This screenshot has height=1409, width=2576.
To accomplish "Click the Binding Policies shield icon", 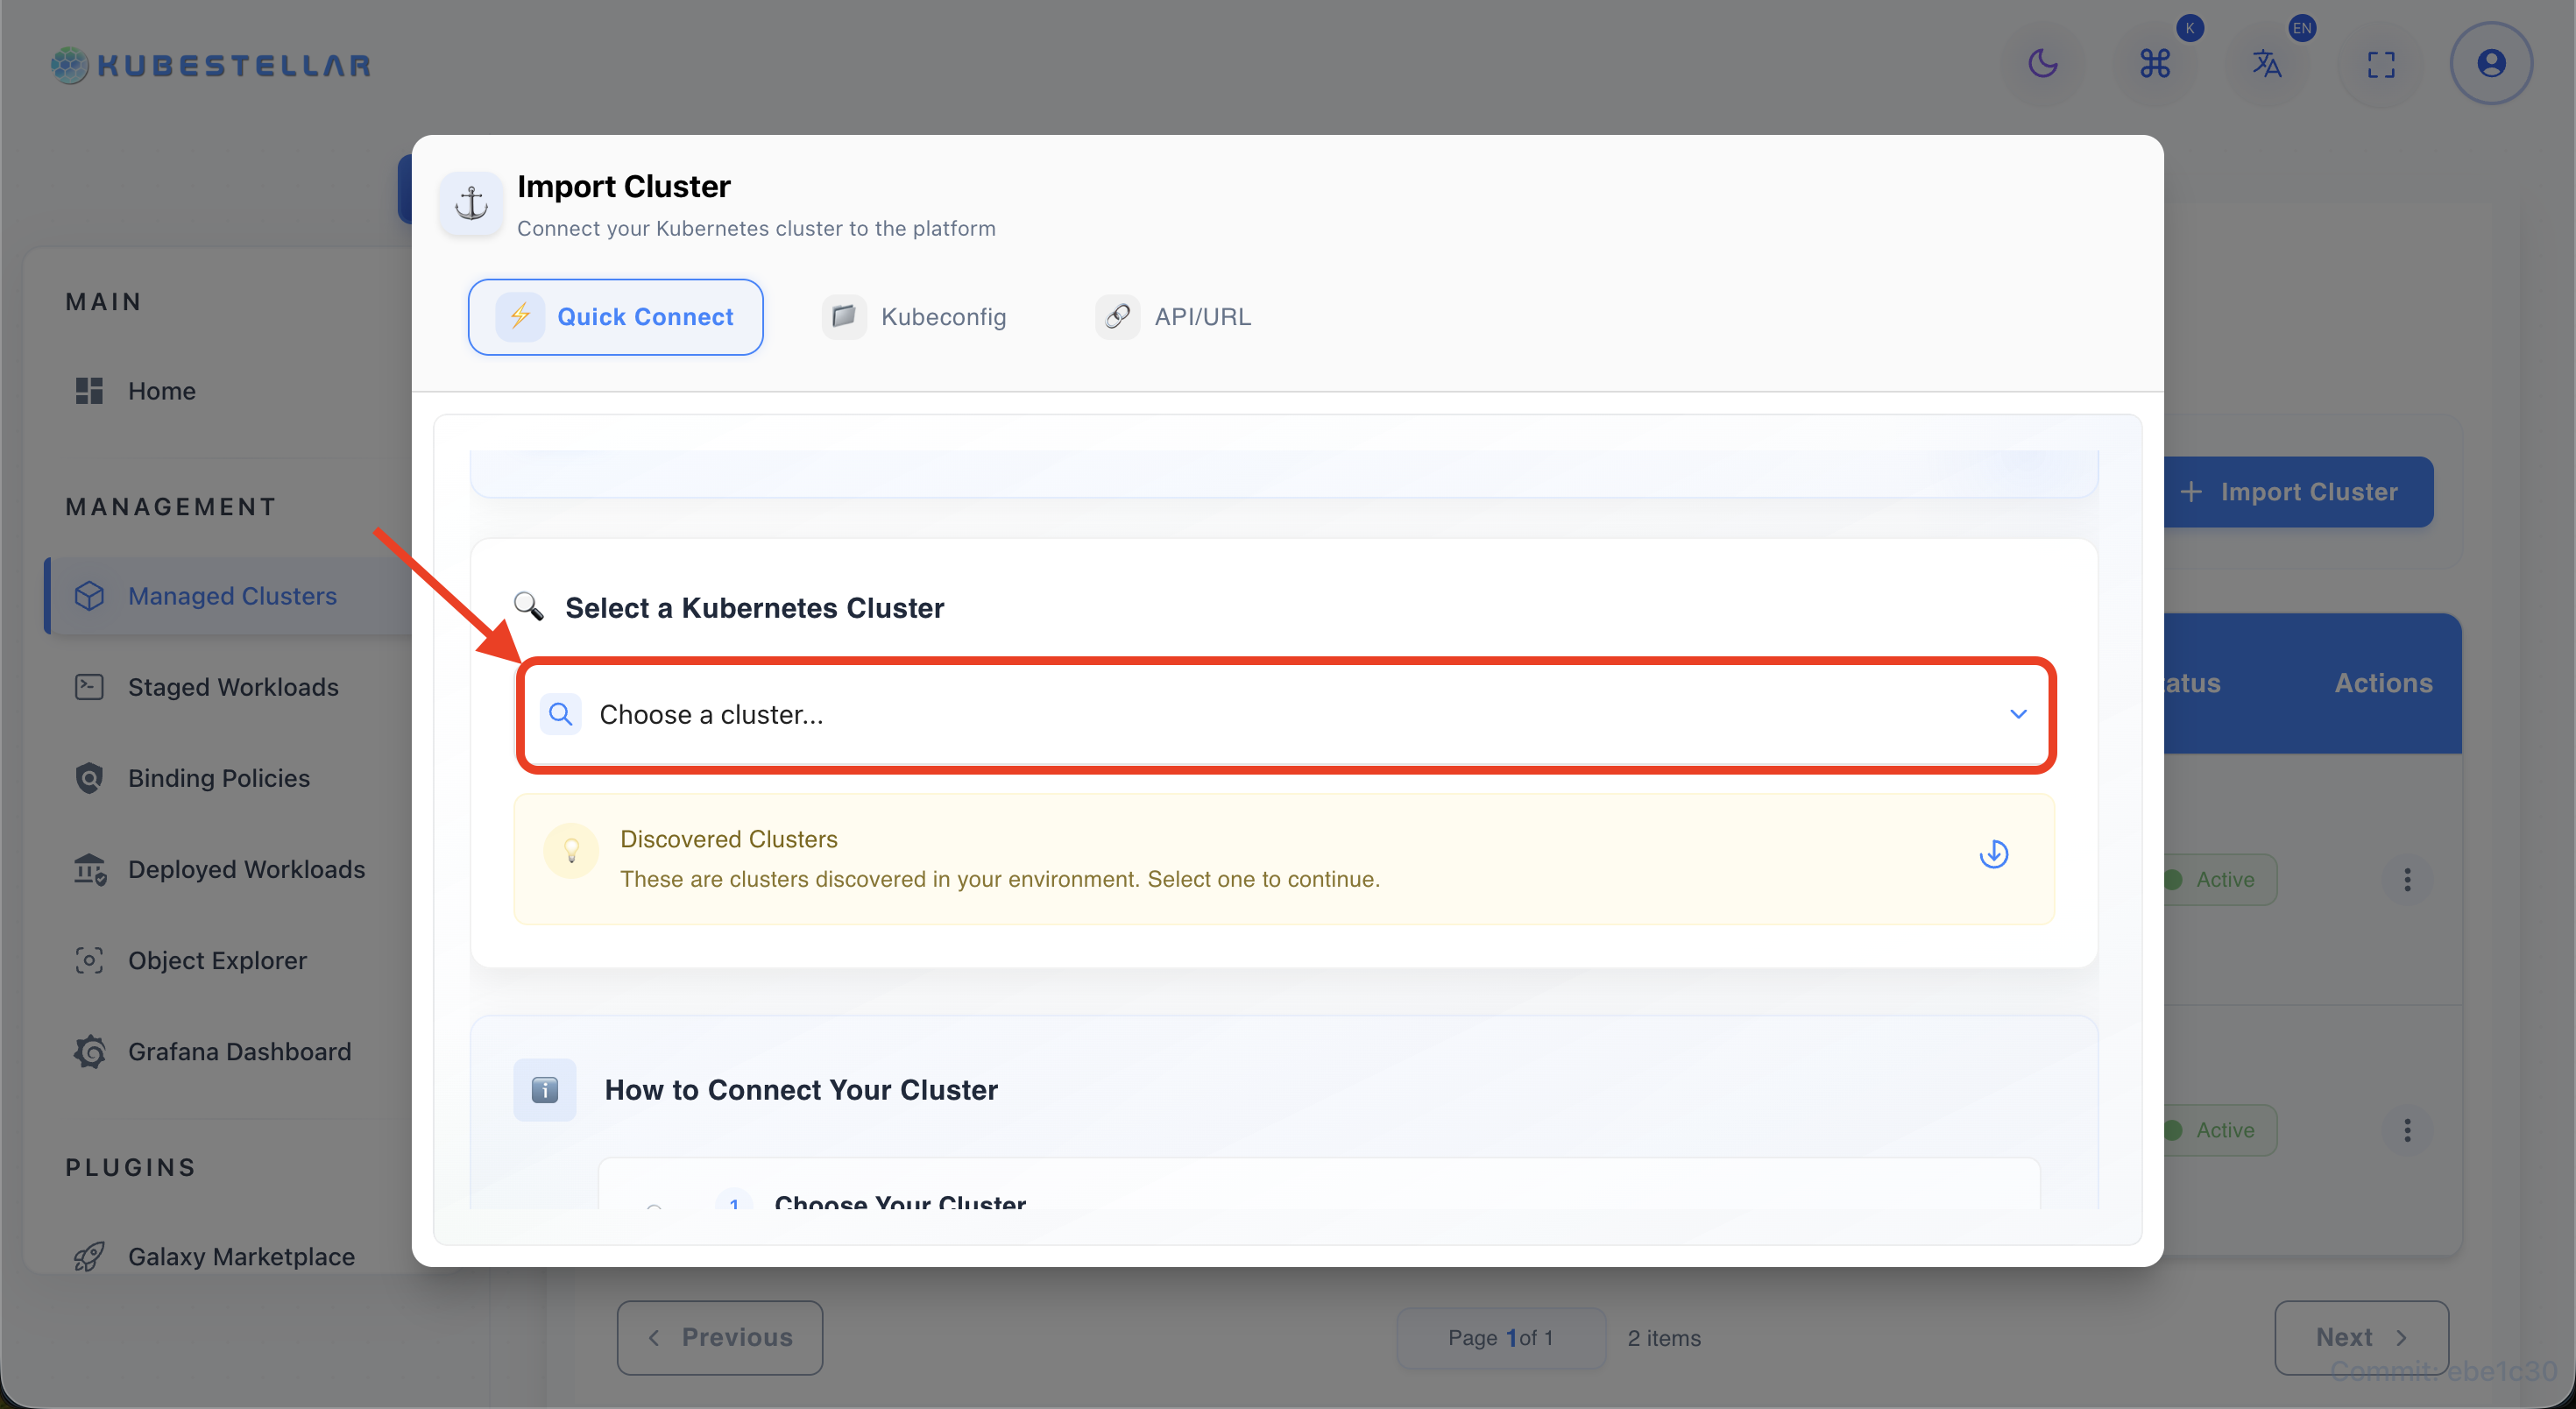I will point(89,777).
